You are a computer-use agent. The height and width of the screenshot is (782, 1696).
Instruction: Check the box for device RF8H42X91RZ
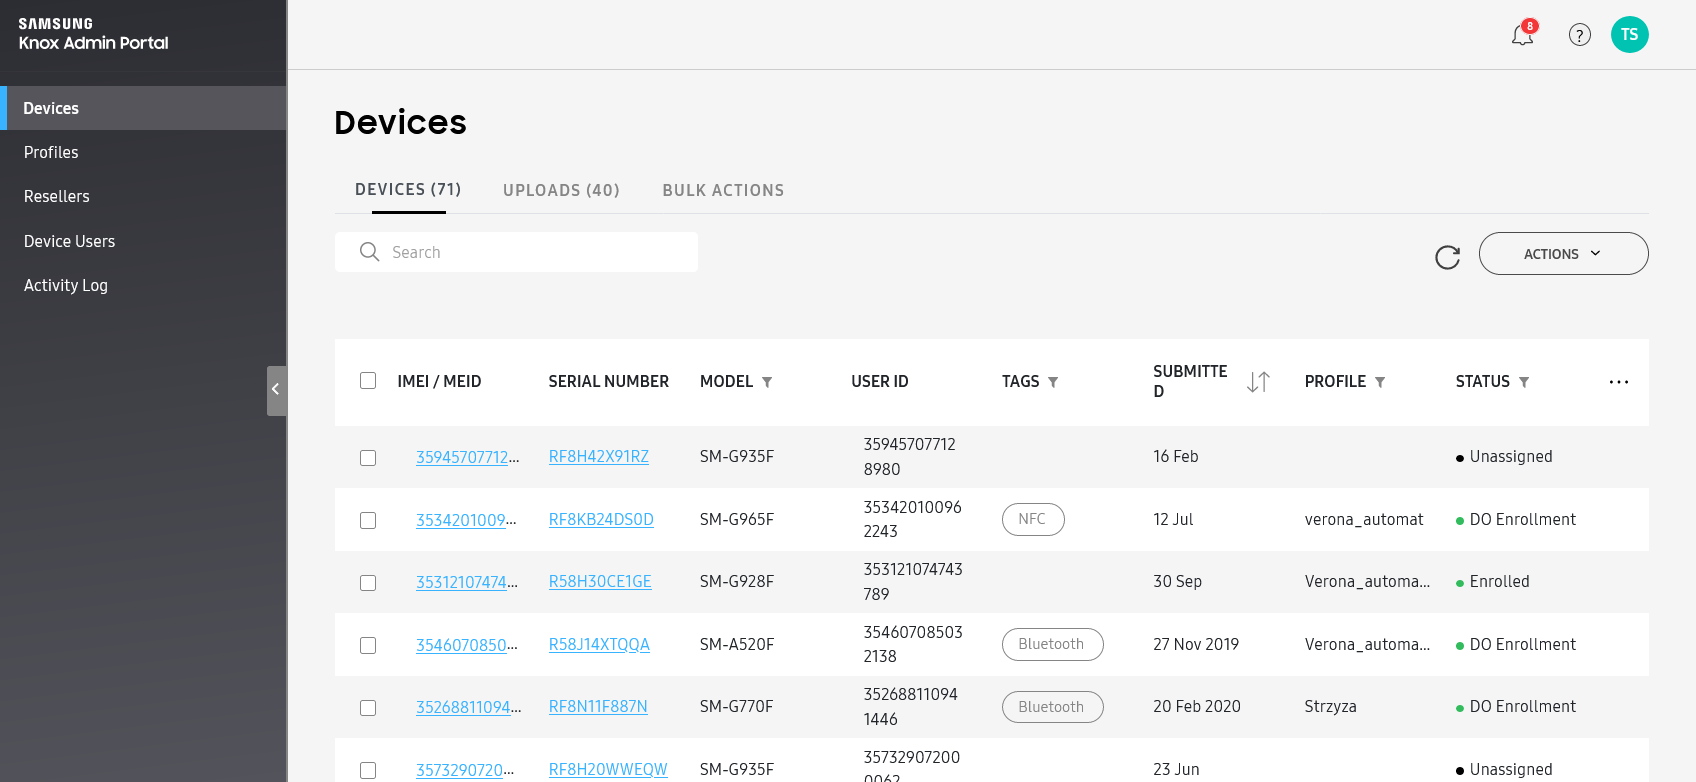368,458
